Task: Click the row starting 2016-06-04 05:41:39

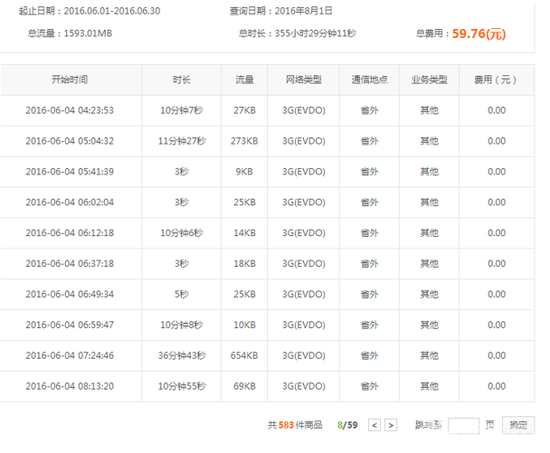Action: tap(267, 172)
